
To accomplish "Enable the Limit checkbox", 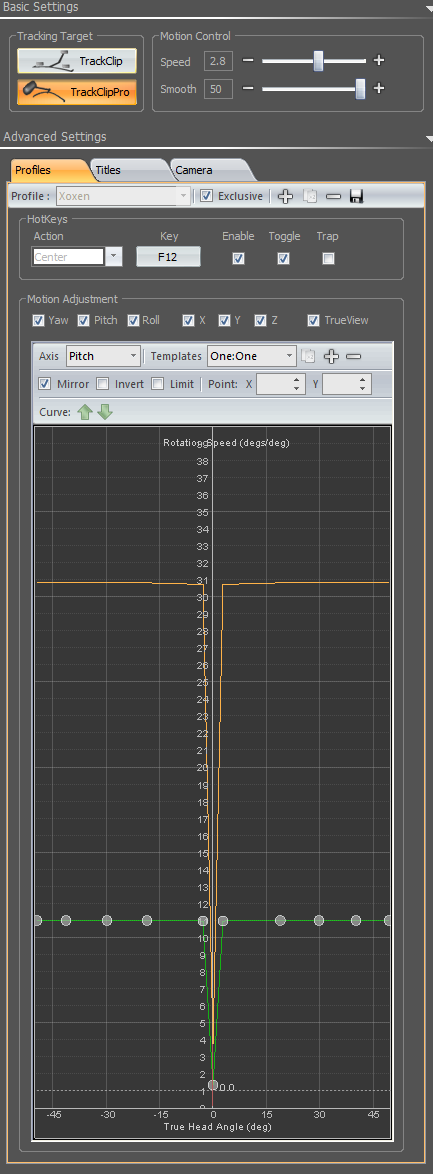I will point(157,384).
